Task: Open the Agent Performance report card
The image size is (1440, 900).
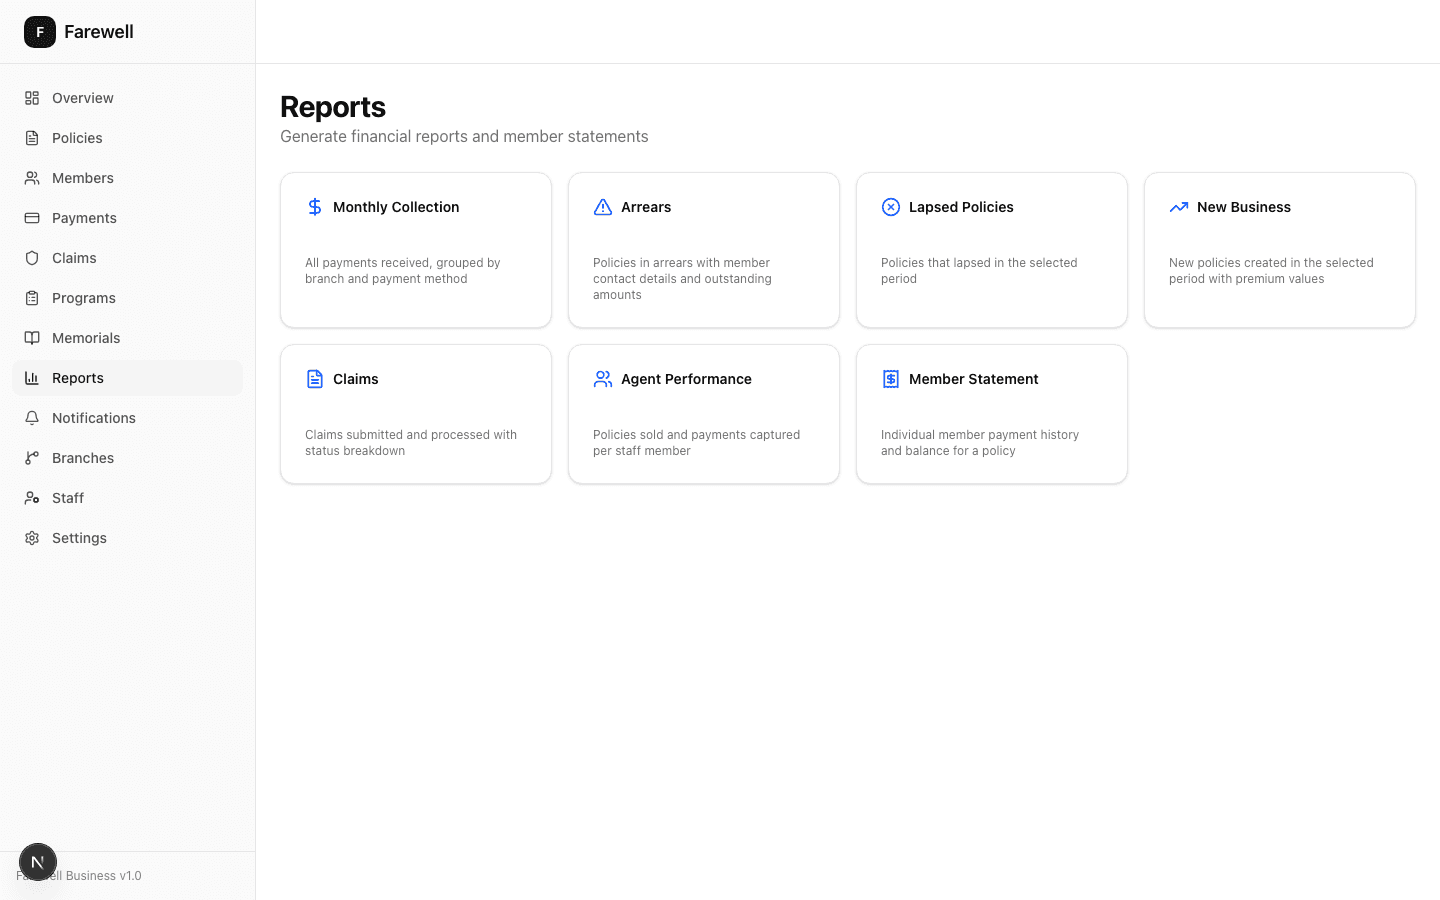Action: tap(703, 413)
